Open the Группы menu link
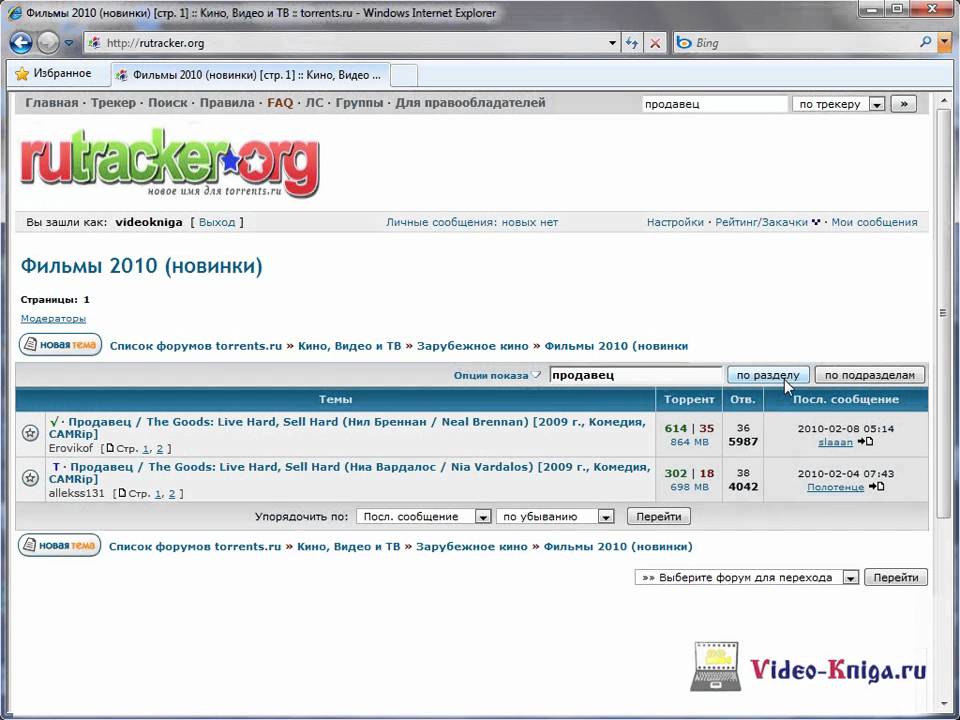Image resolution: width=960 pixels, height=720 pixels. click(x=359, y=103)
